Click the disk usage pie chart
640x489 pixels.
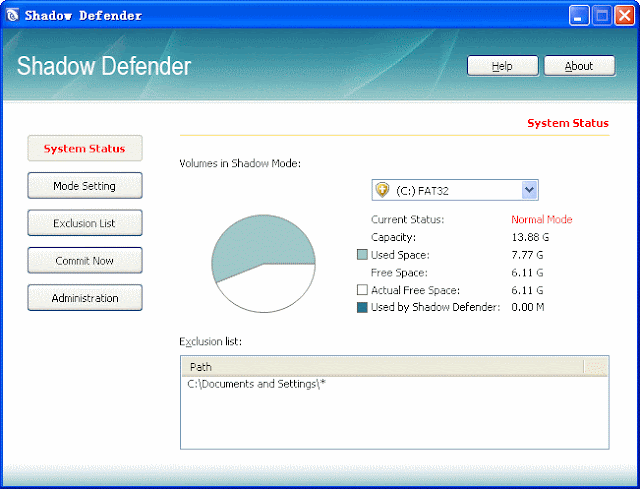263,264
